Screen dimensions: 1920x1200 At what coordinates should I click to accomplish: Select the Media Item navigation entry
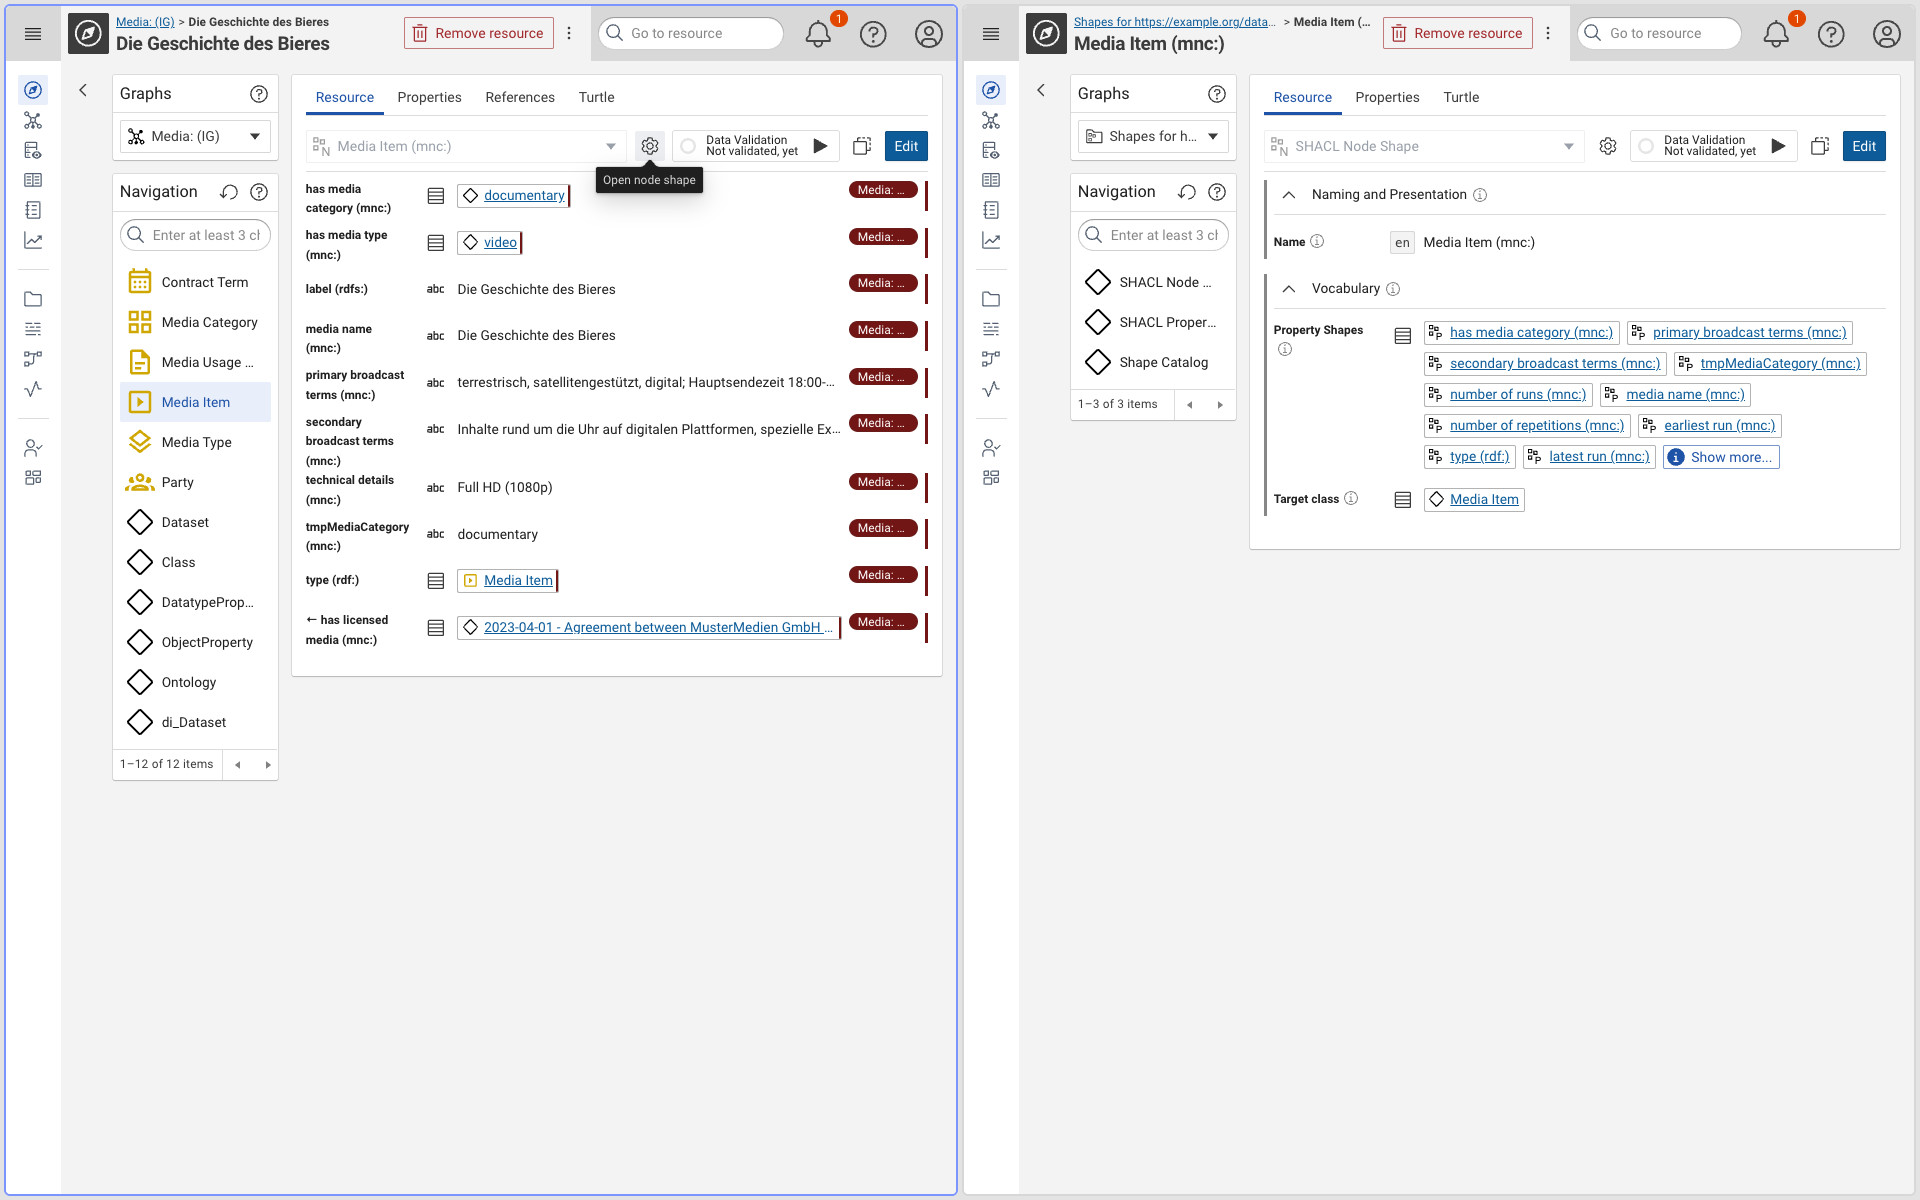(x=195, y=402)
